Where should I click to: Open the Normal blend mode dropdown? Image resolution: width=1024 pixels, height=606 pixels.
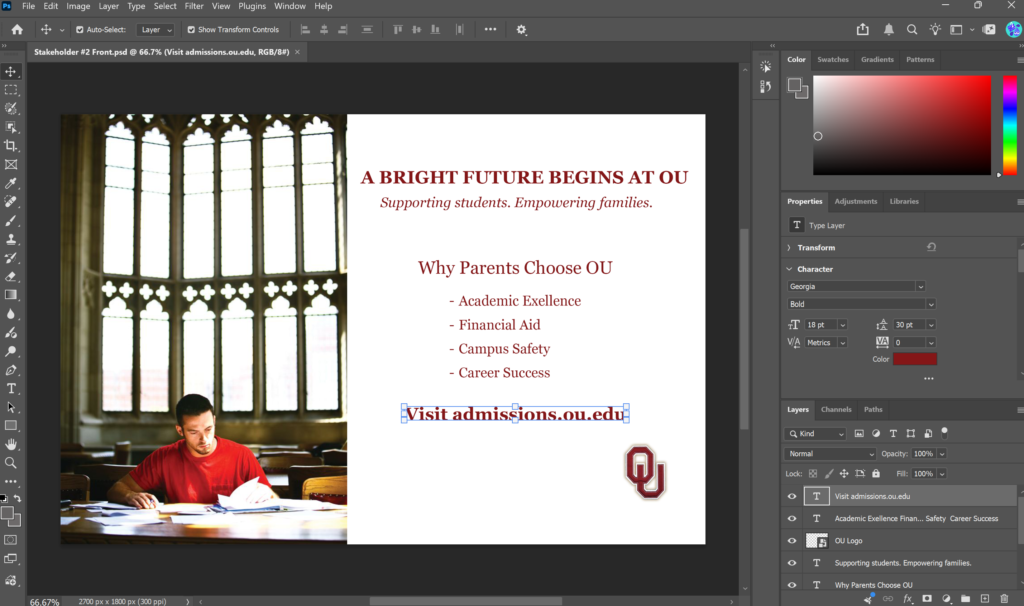point(830,454)
